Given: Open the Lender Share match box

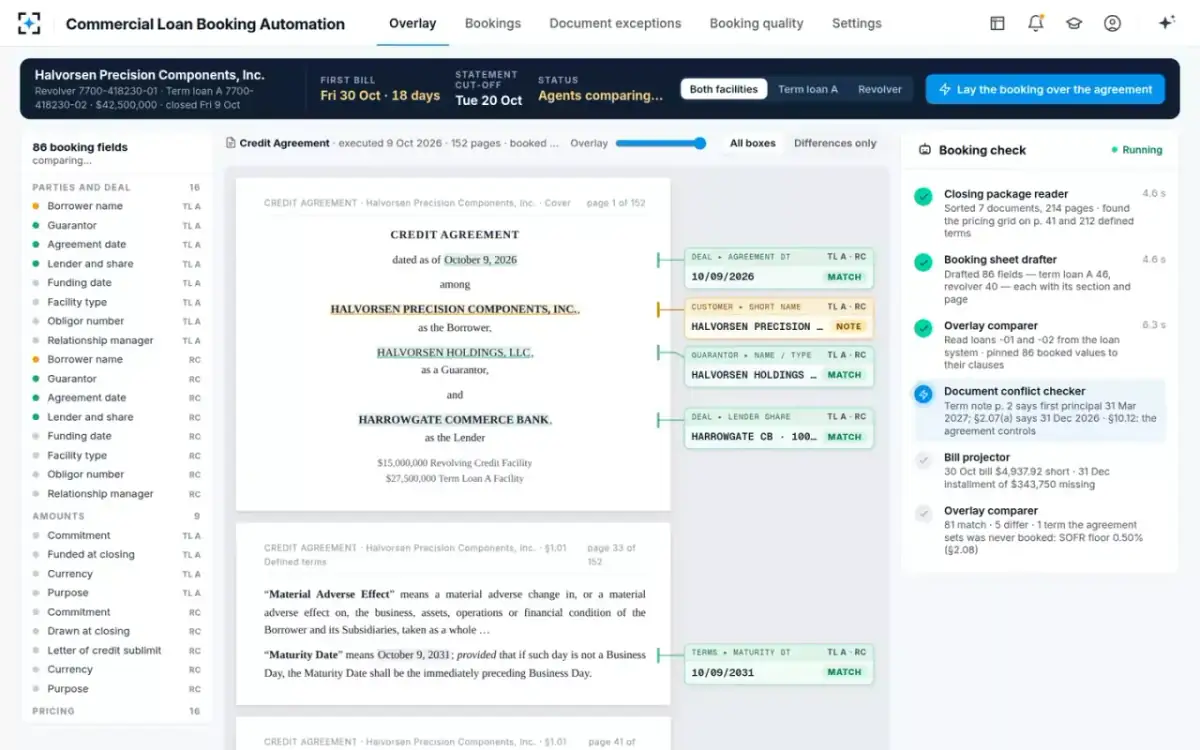Looking at the screenshot, I should pos(779,427).
